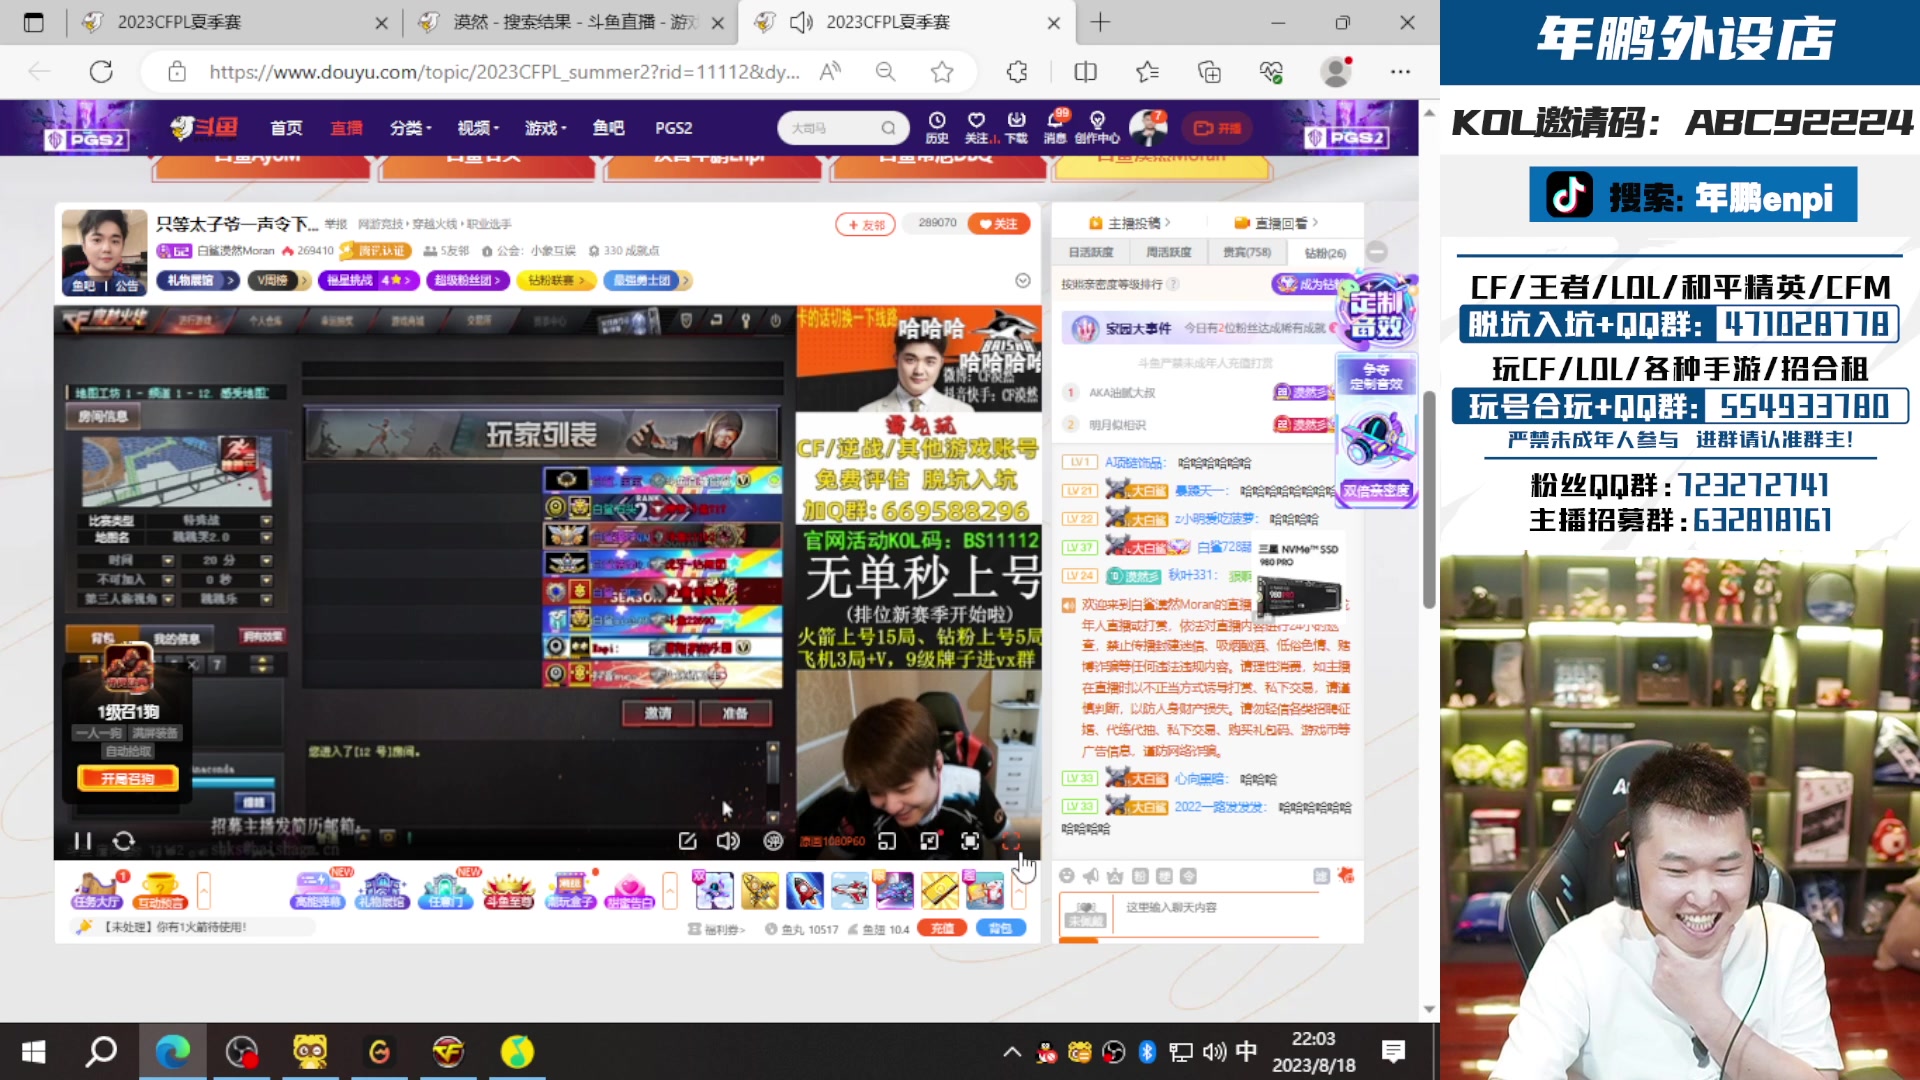Image resolution: width=1920 pixels, height=1080 pixels.
Task: Open 主播投稿 link
Action: click(1129, 222)
